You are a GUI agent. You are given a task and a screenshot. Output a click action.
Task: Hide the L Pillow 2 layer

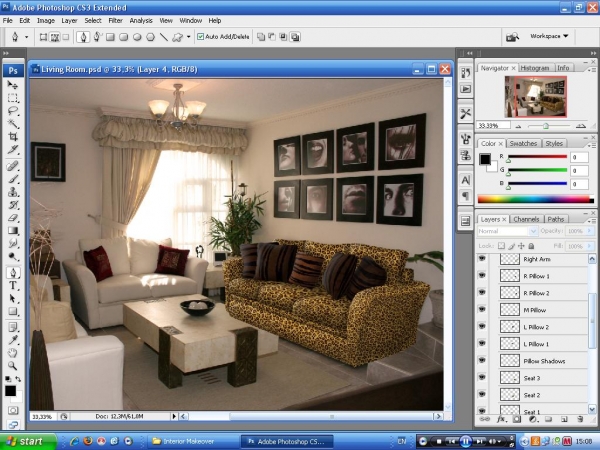tap(482, 327)
